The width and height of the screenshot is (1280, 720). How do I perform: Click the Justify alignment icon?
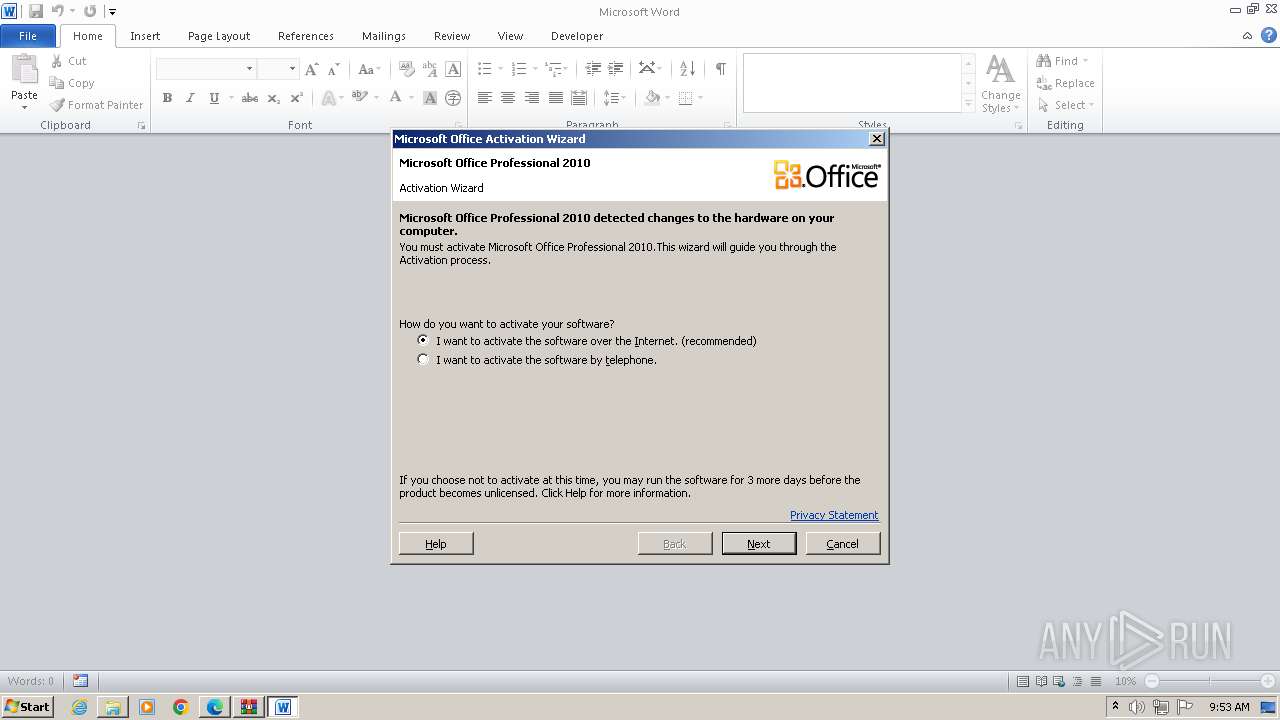(x=555, y=98)
